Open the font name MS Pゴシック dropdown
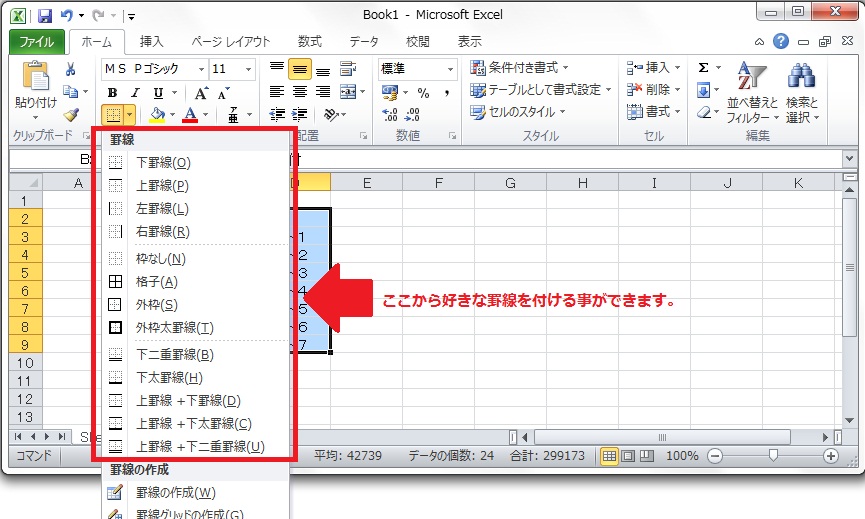This screenshot has width=865, height=519. click(201, 69)
